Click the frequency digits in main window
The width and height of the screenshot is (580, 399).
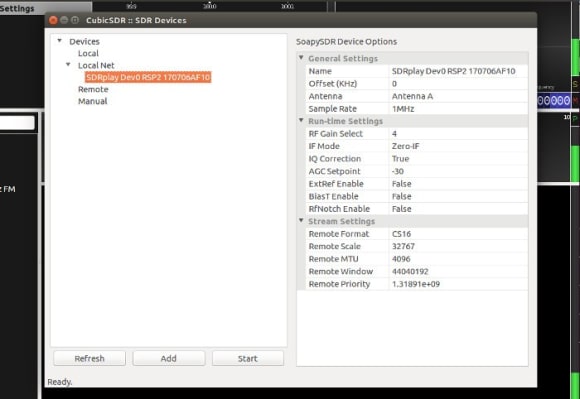(x=553, y=101)
